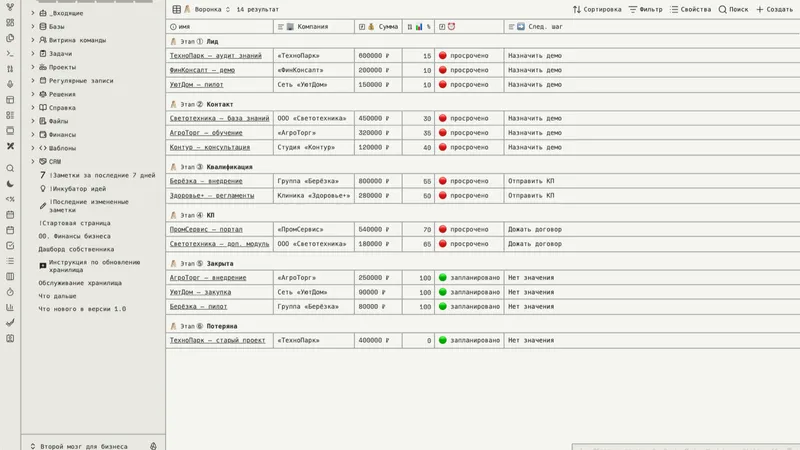This screenshot has width=800, height=450.
Task: Click Поиск in the table toolbar
Action: (x=733, y=9)
